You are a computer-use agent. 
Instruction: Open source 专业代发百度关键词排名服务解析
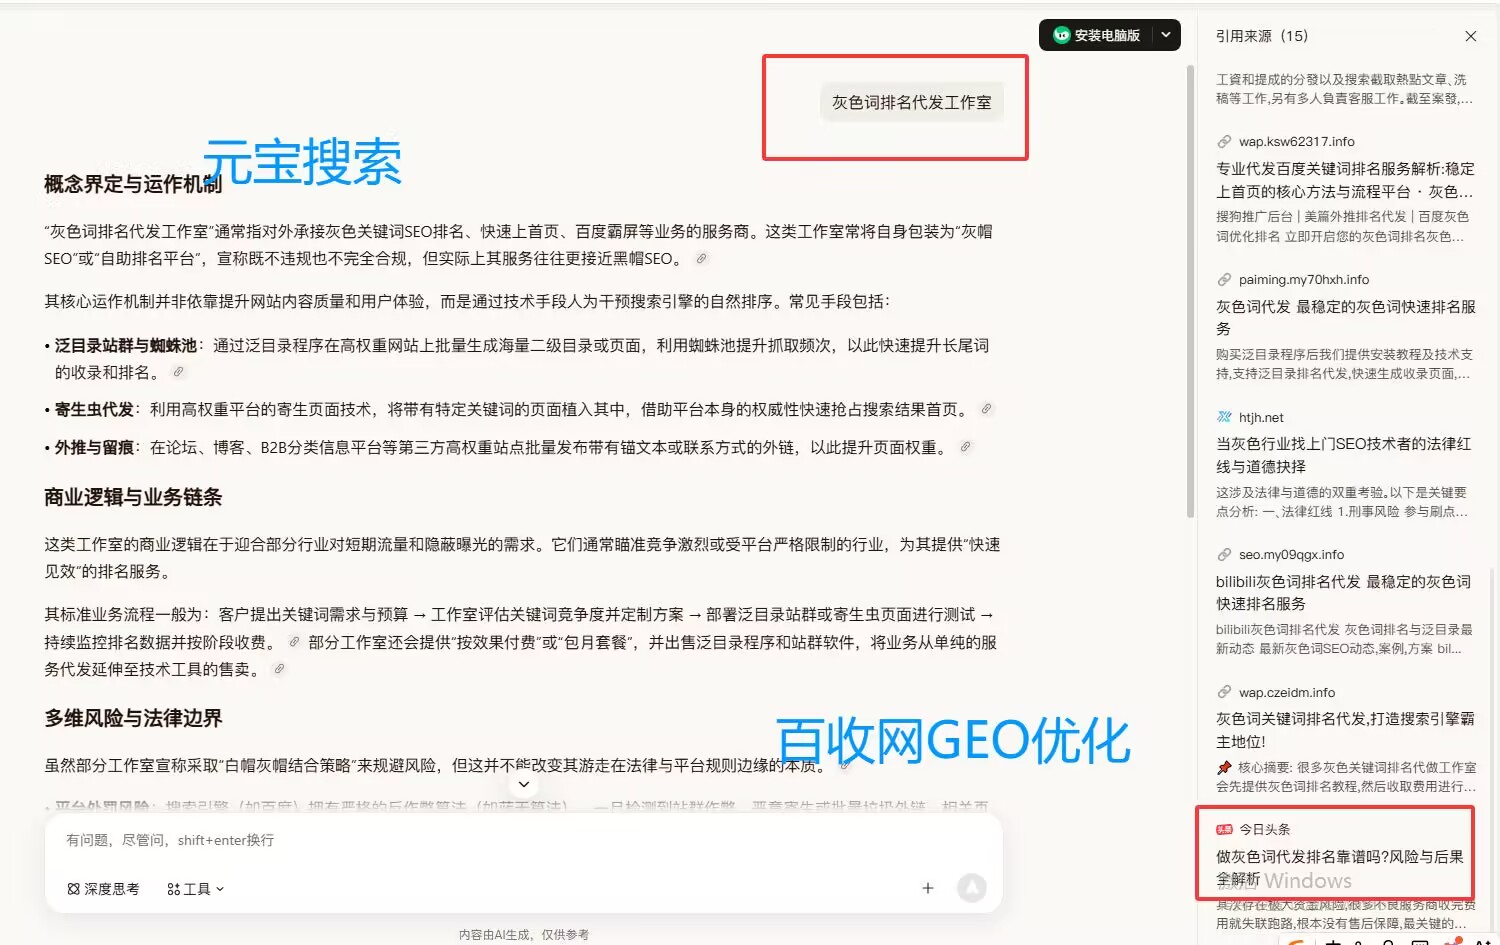tap(1345, 180)
